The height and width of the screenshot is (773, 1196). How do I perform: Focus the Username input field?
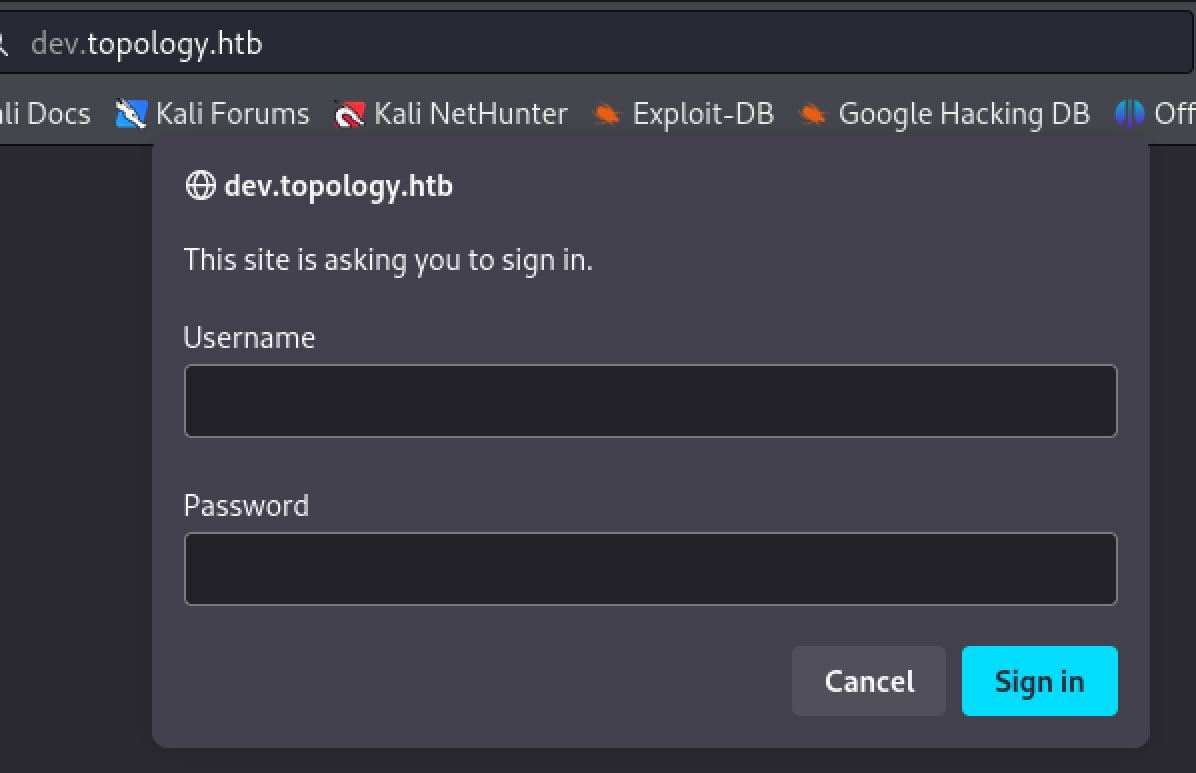650,401
